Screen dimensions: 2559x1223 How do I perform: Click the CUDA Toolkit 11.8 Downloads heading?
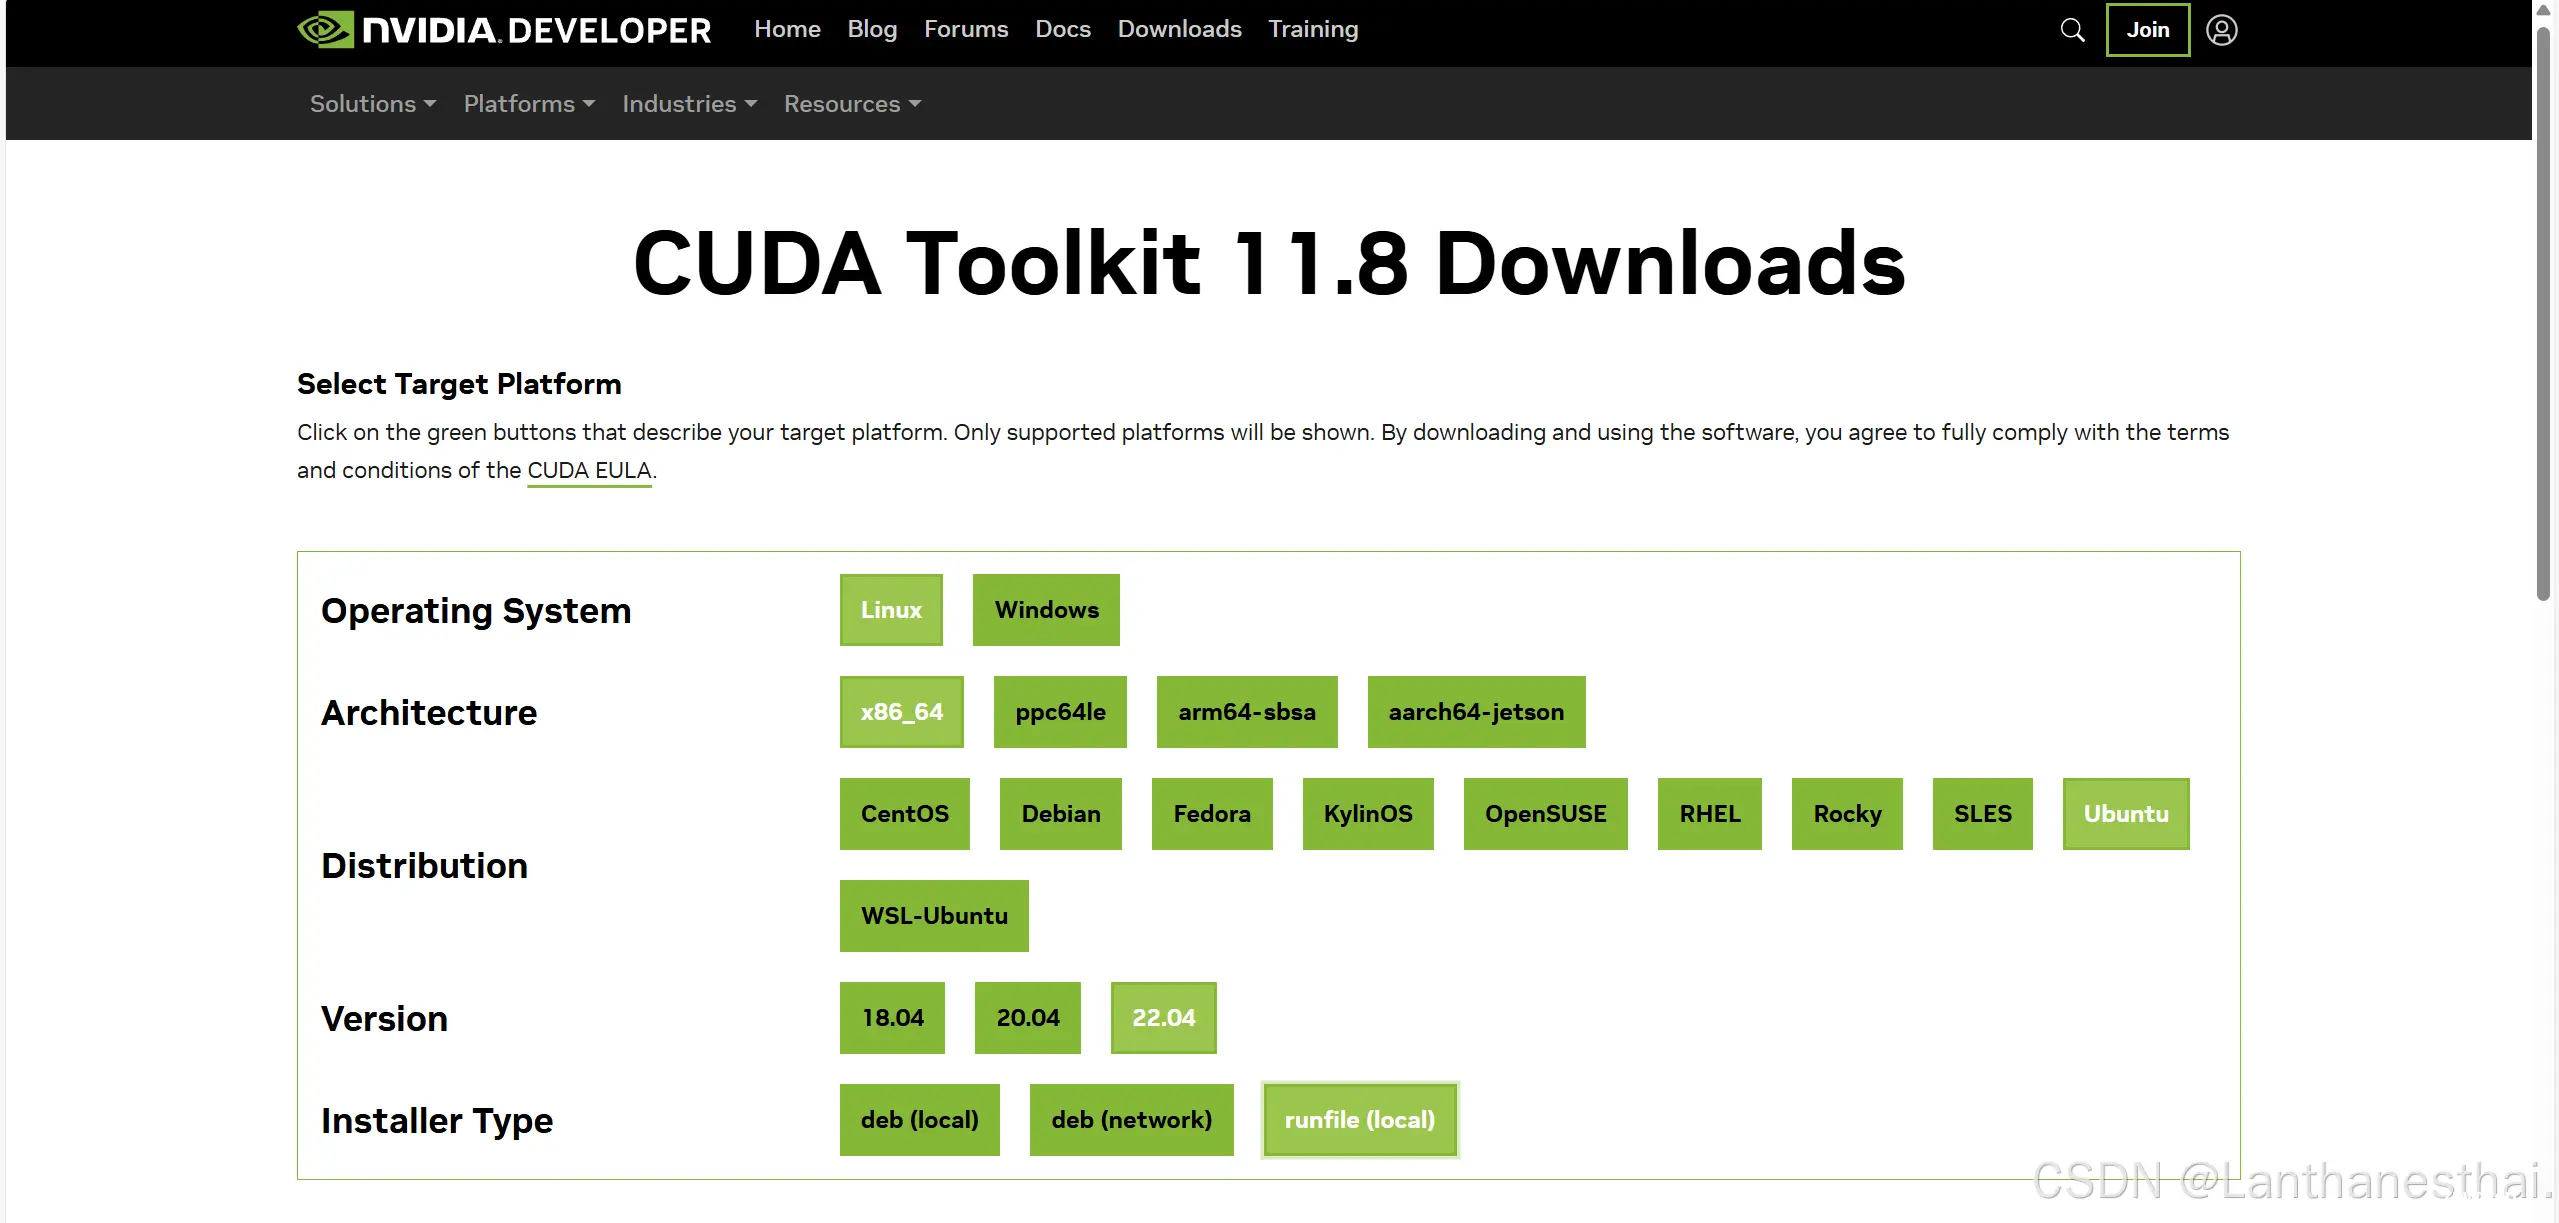[1269, 263]
